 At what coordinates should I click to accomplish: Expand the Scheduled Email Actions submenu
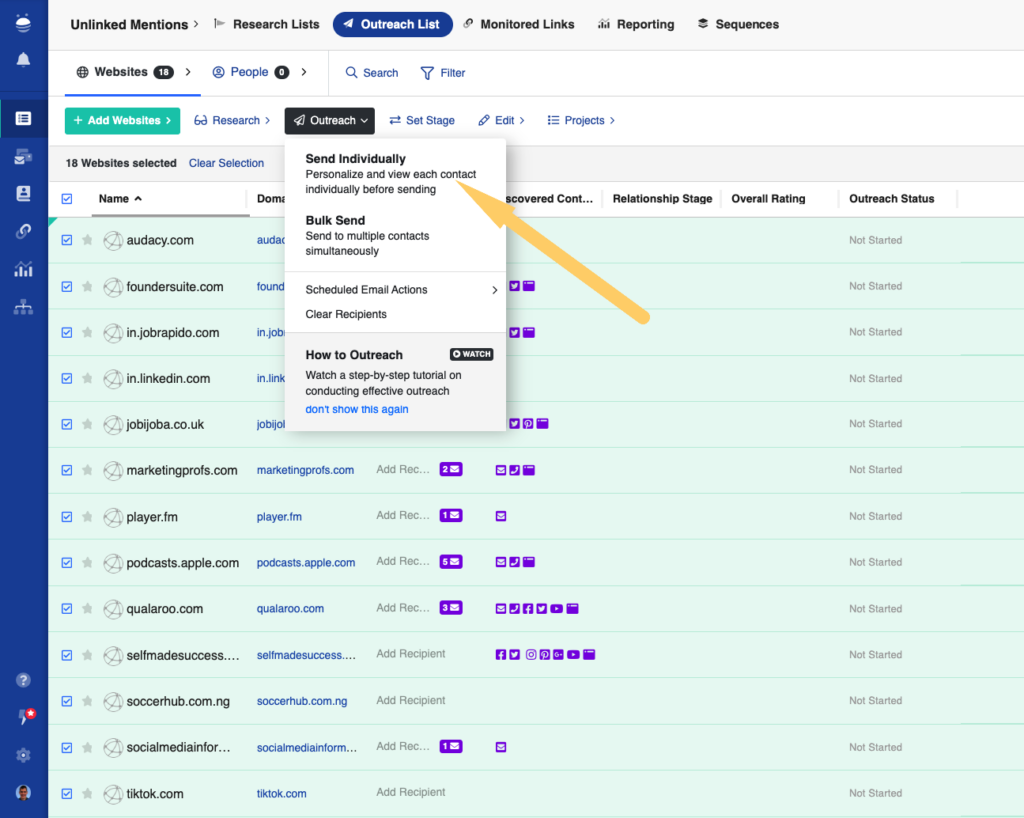click(x=400, y=290)
